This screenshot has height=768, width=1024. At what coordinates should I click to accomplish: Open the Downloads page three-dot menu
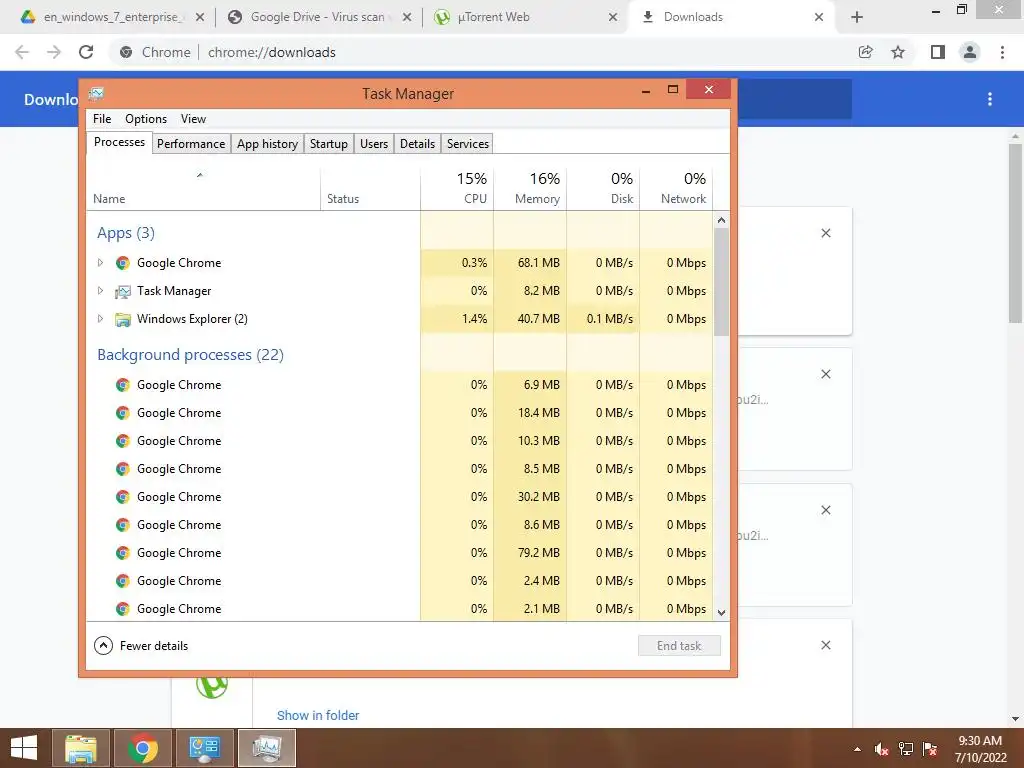pyautogui.click(x=990, y=99)
